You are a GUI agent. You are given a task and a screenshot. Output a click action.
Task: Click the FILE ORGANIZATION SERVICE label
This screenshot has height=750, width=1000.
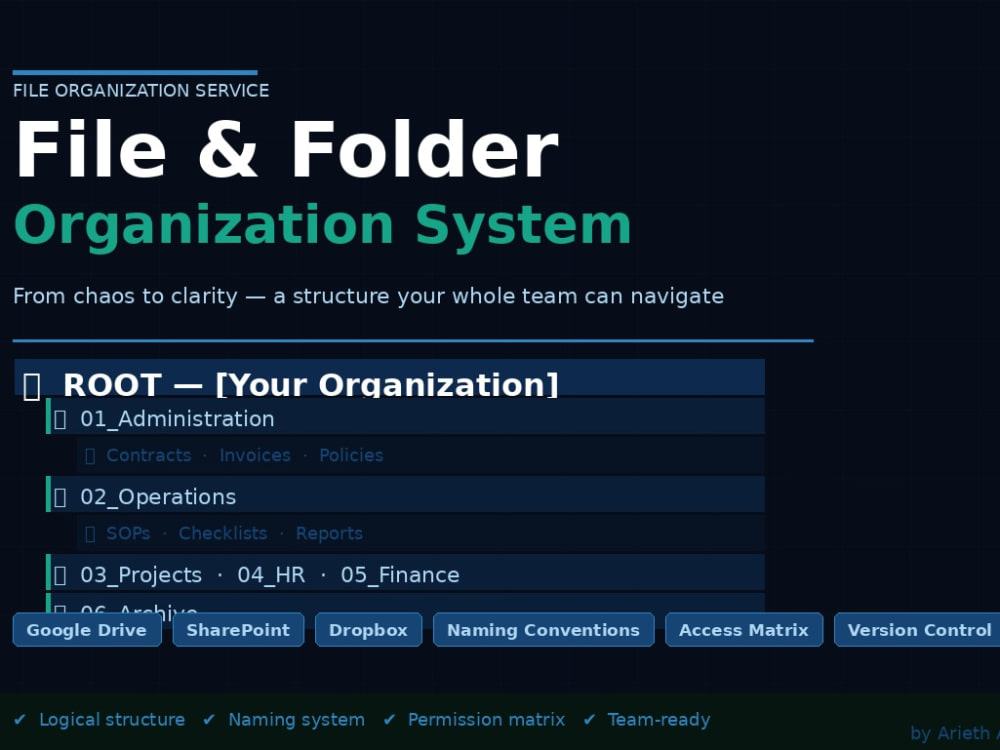141,91
